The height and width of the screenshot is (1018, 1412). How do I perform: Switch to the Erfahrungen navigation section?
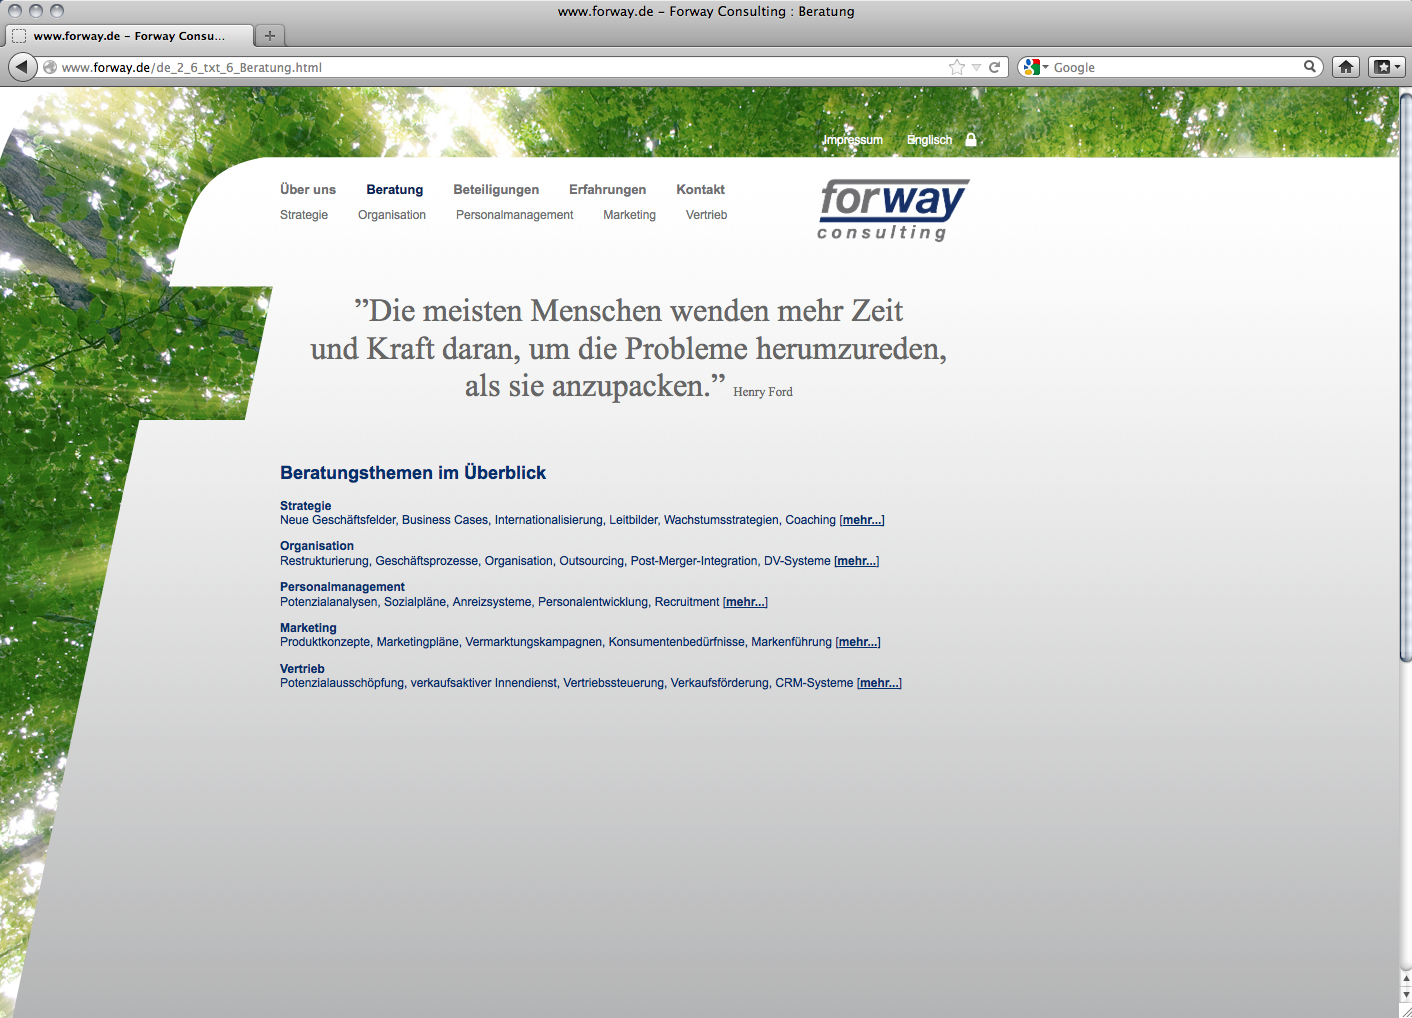tap(607, 189)
